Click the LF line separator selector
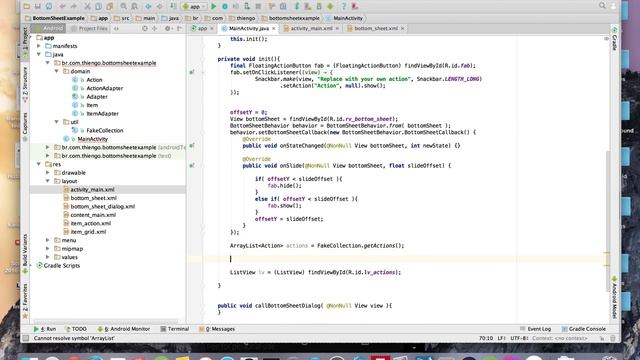The width and height of the screenshot is (640, 360). [x=501, y=338]
